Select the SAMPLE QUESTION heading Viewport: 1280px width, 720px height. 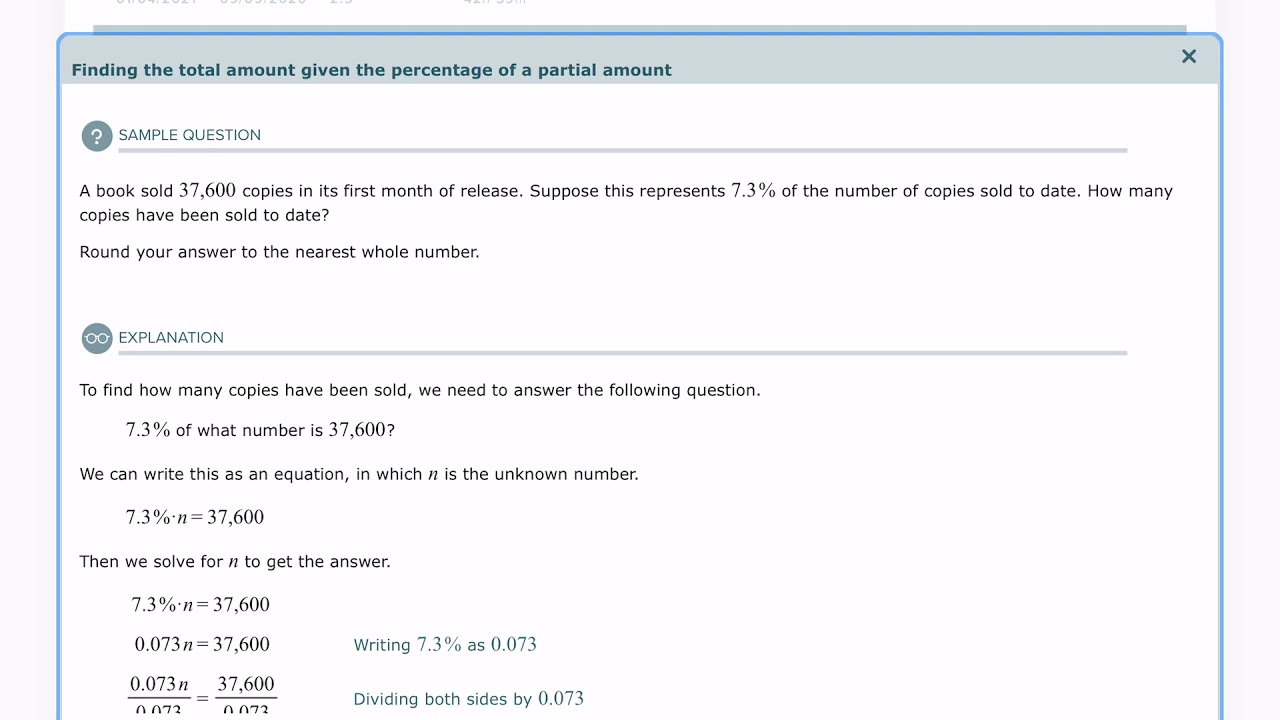189,135
